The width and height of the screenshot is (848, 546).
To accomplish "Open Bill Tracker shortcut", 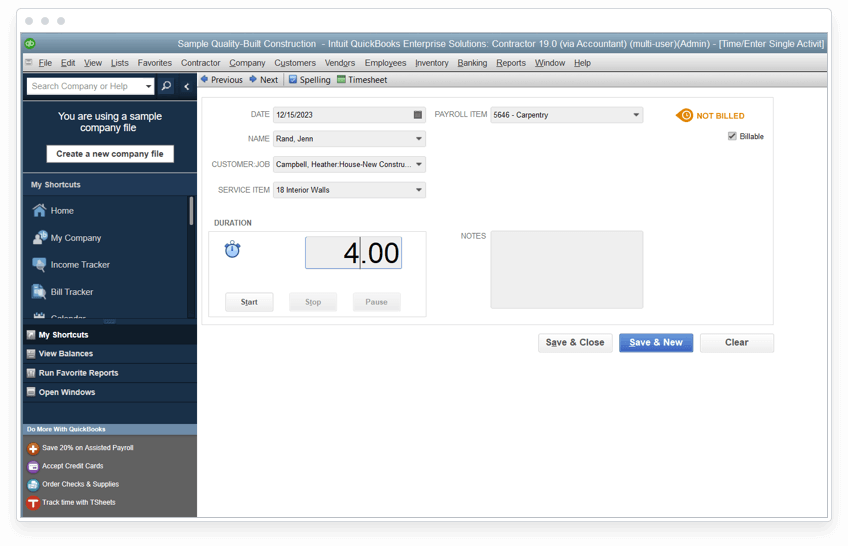I will pos(63,291).
